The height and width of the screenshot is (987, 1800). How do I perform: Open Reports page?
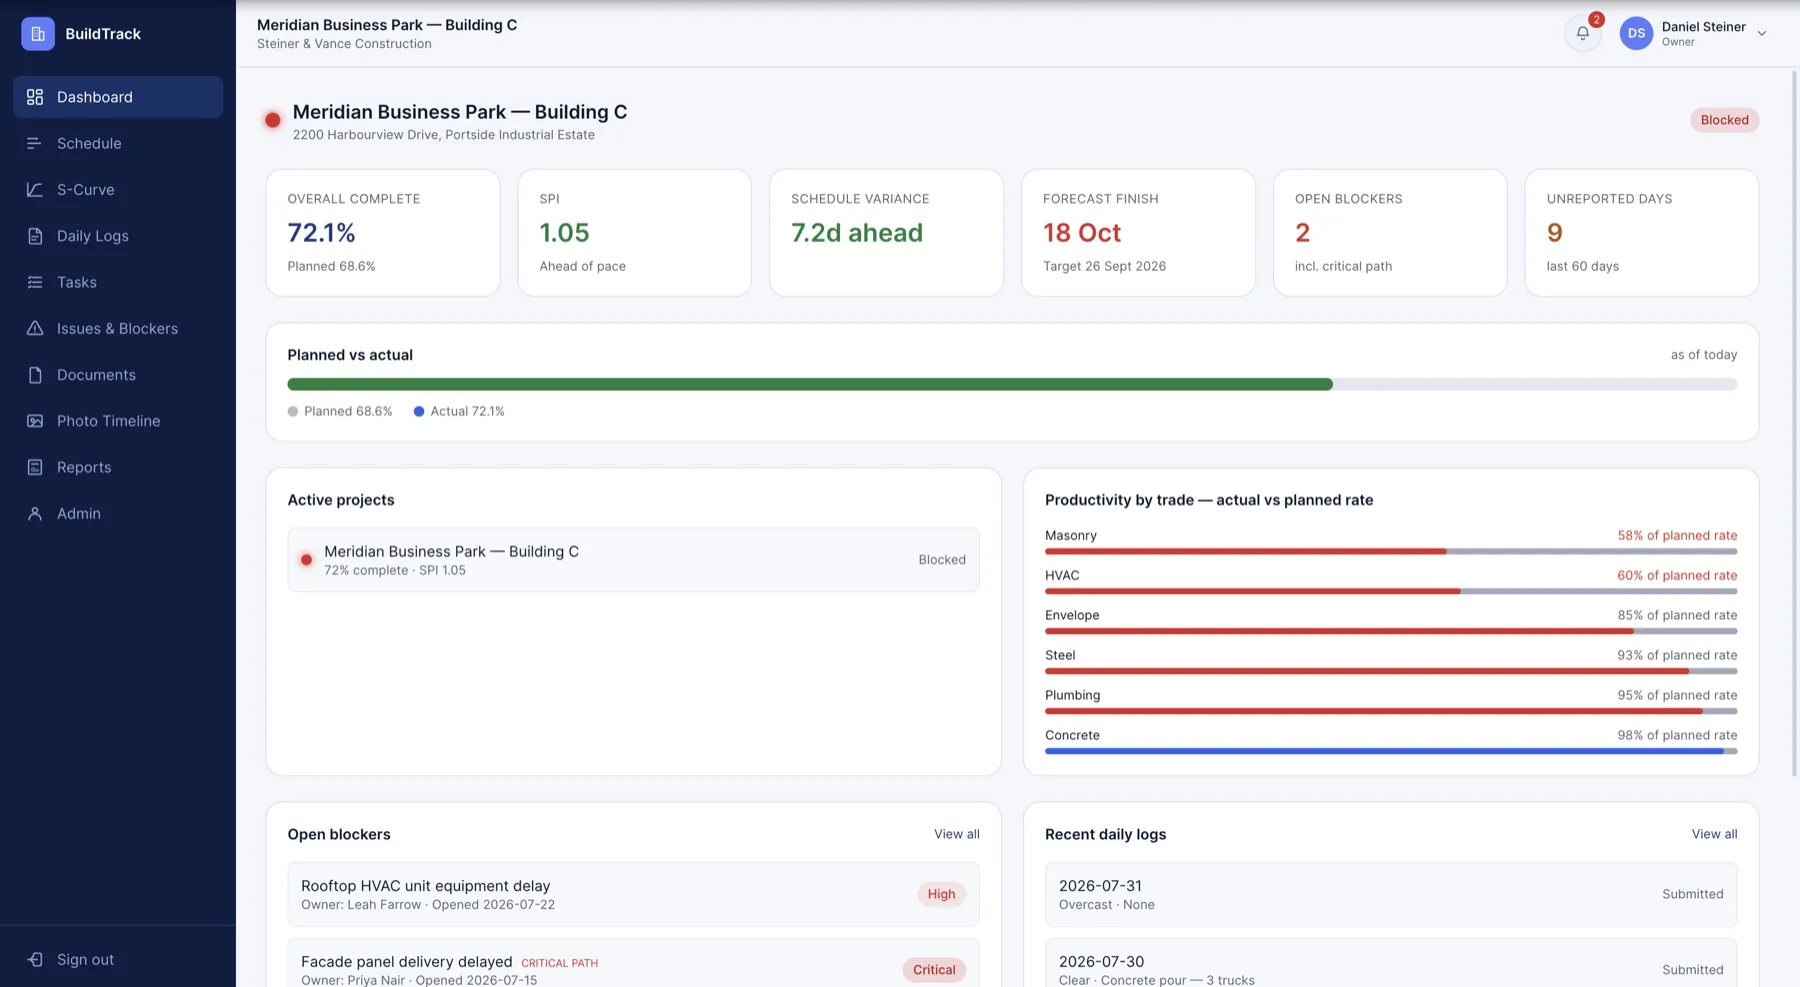point(118,467)
